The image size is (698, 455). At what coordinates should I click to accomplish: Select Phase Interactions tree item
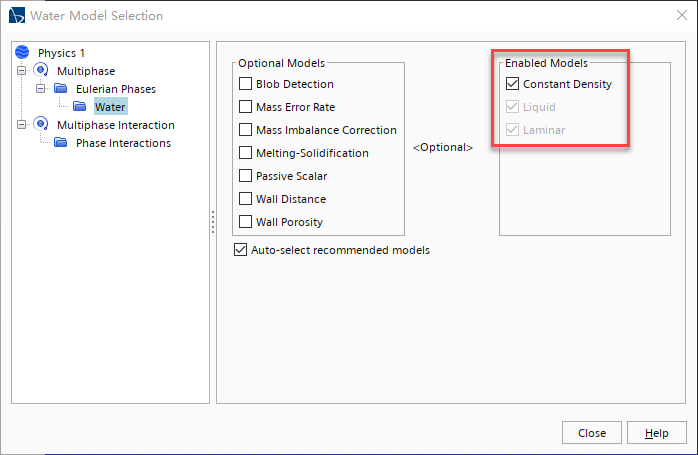[x=123, y=143]
